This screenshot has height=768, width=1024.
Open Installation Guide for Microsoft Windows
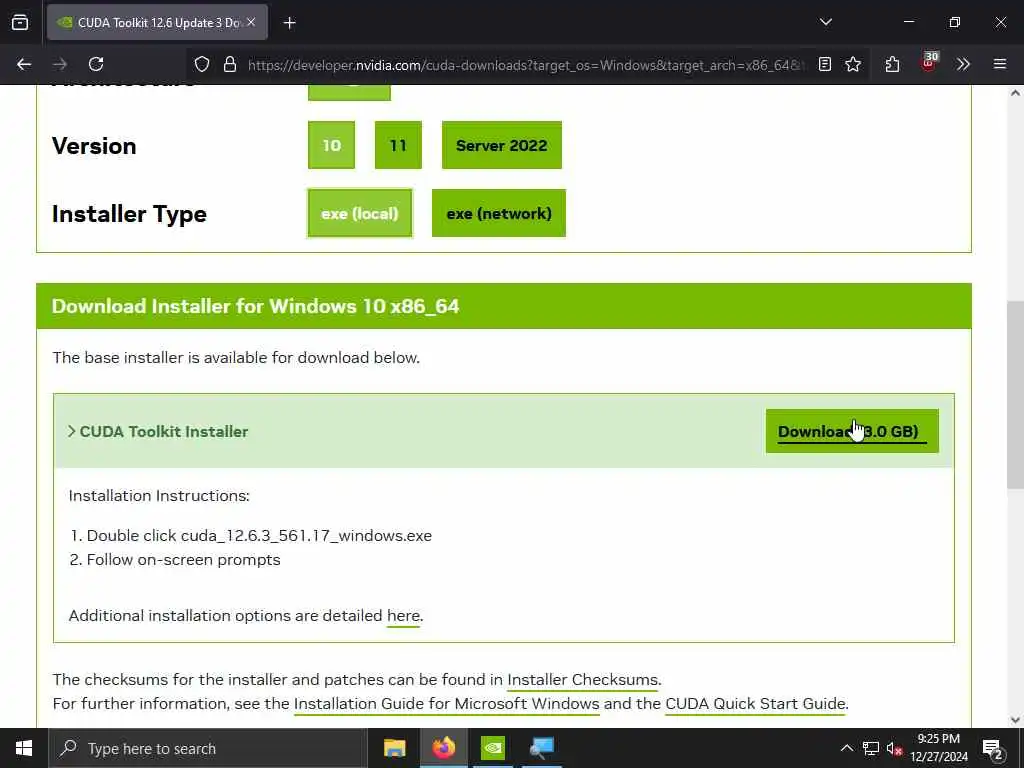point(447,704)
